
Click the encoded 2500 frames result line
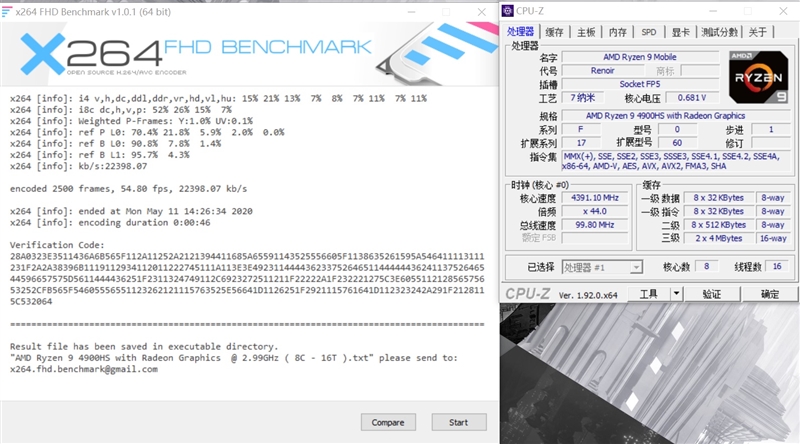point(129,189)
